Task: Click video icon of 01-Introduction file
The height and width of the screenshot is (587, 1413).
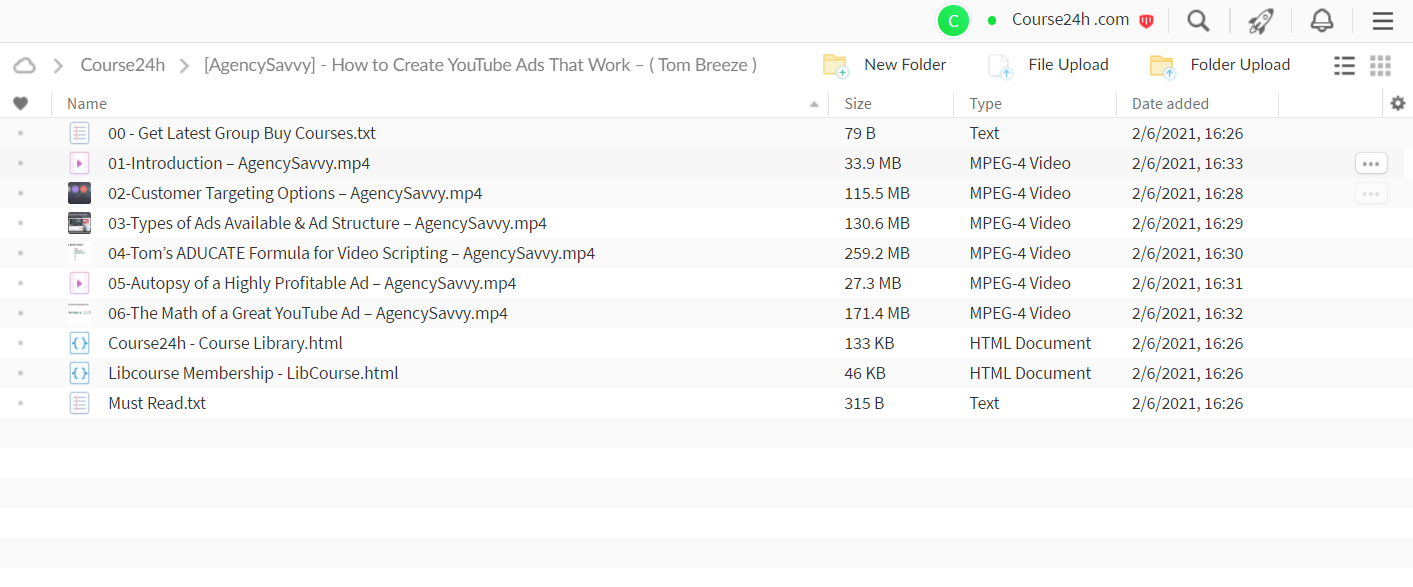Action: 79,163
